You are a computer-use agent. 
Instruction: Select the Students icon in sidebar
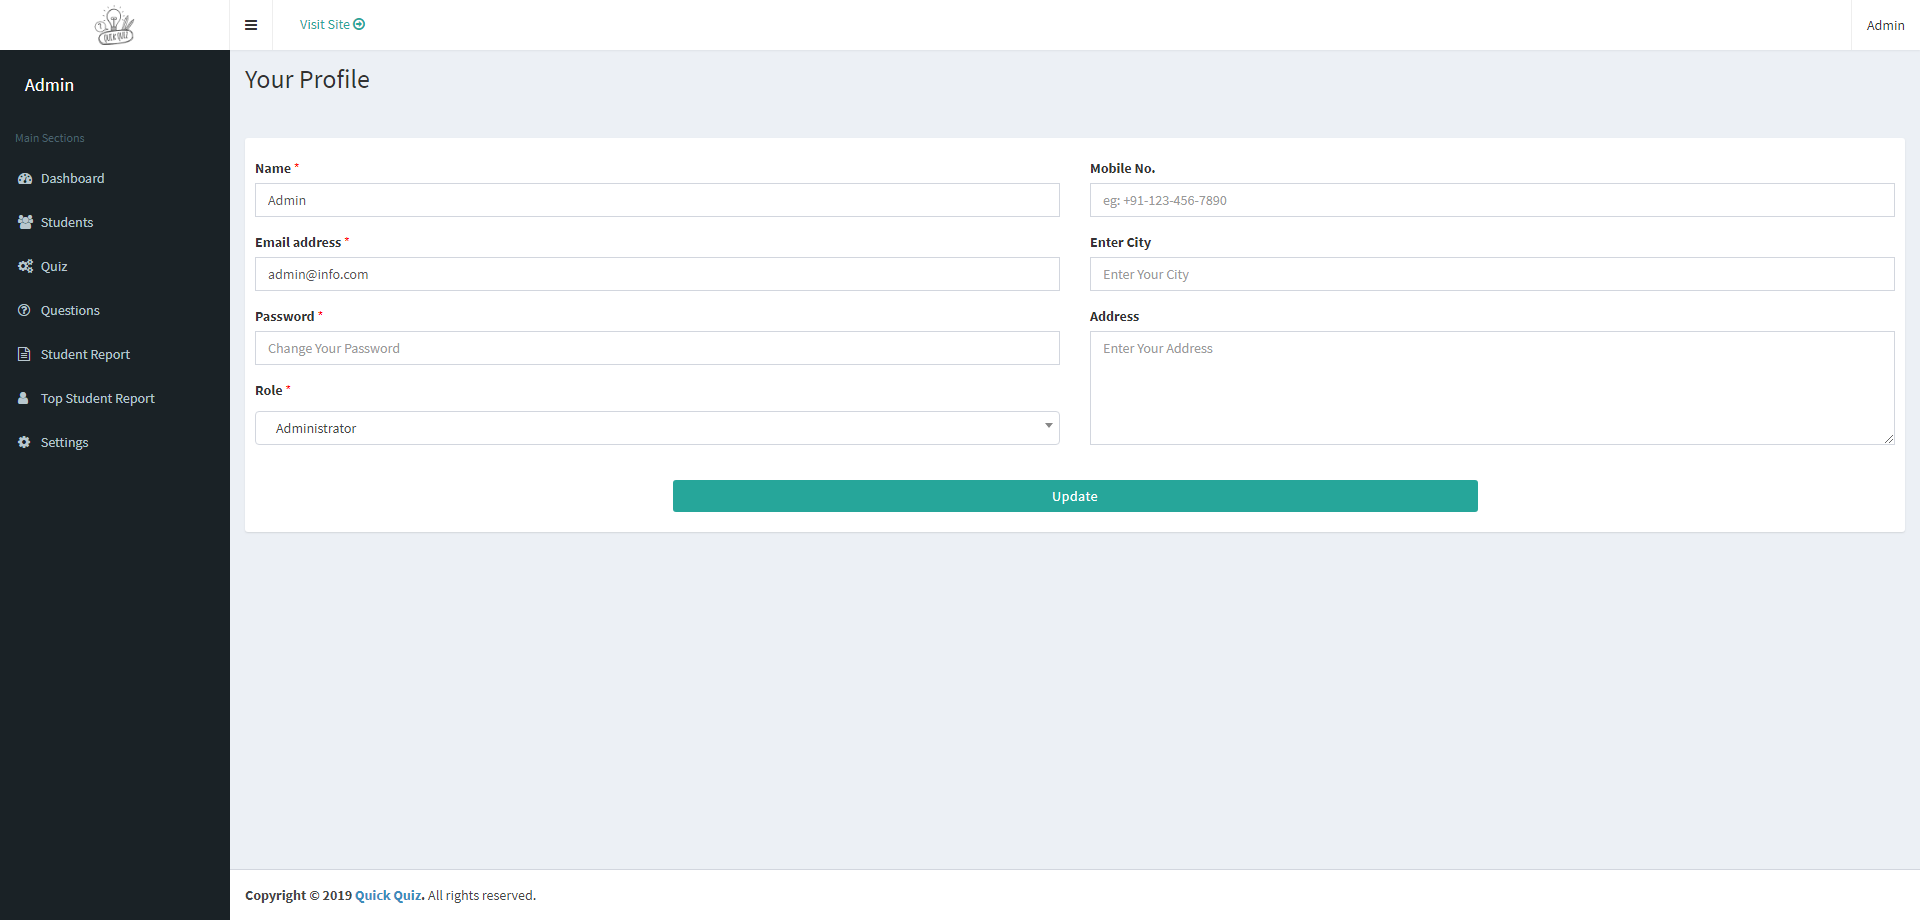tap(24, 222)
